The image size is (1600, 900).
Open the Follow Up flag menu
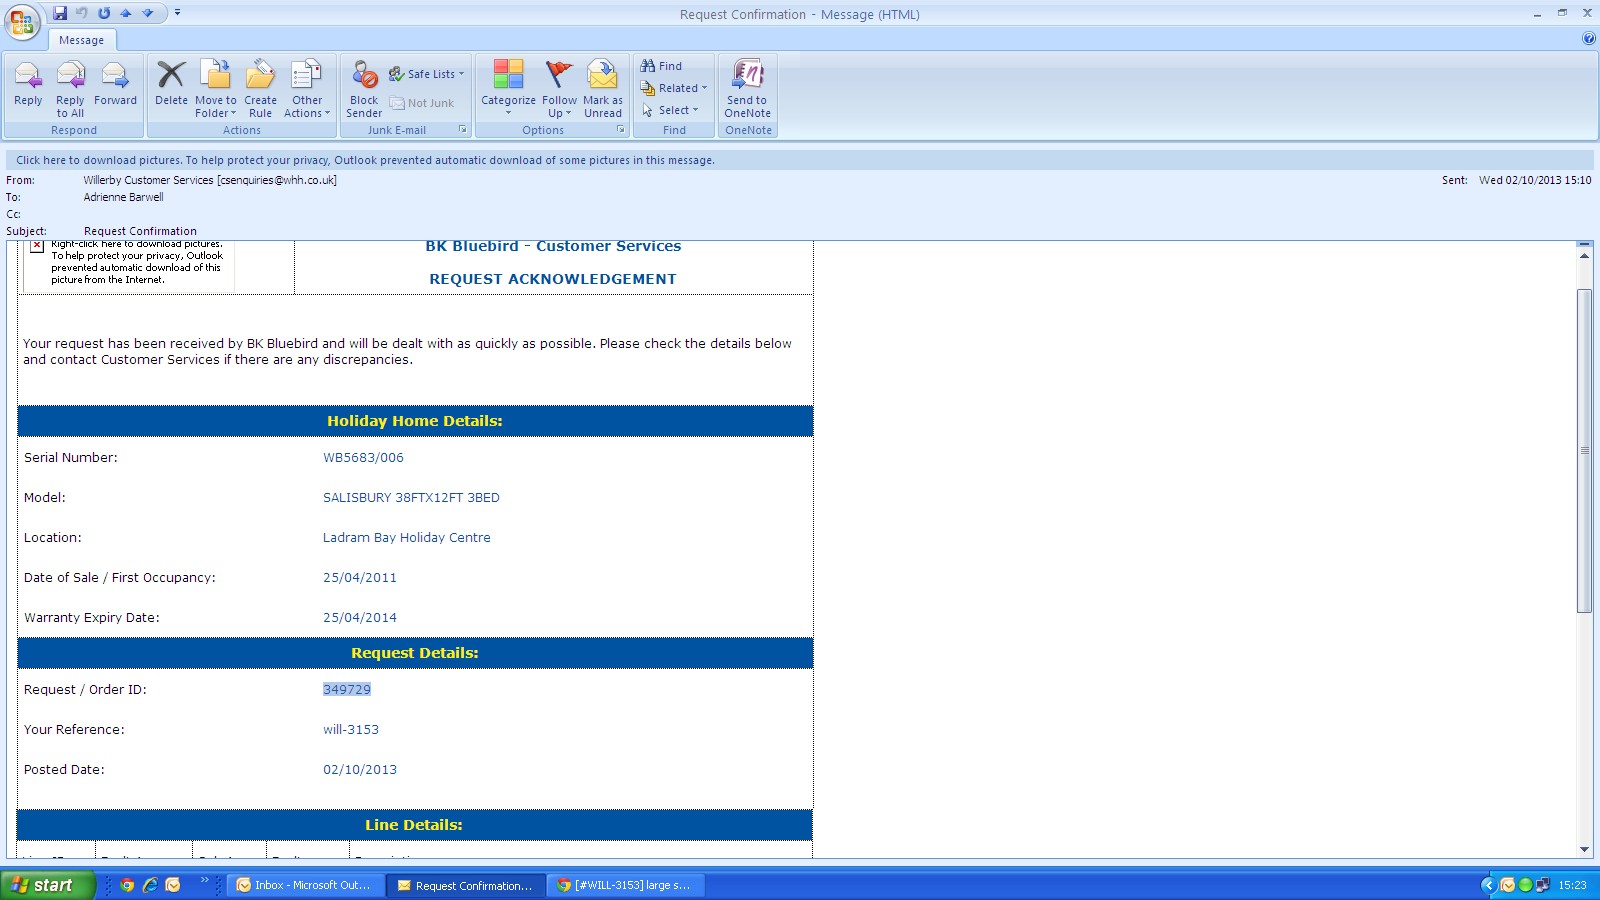click(x=559, y=89)
